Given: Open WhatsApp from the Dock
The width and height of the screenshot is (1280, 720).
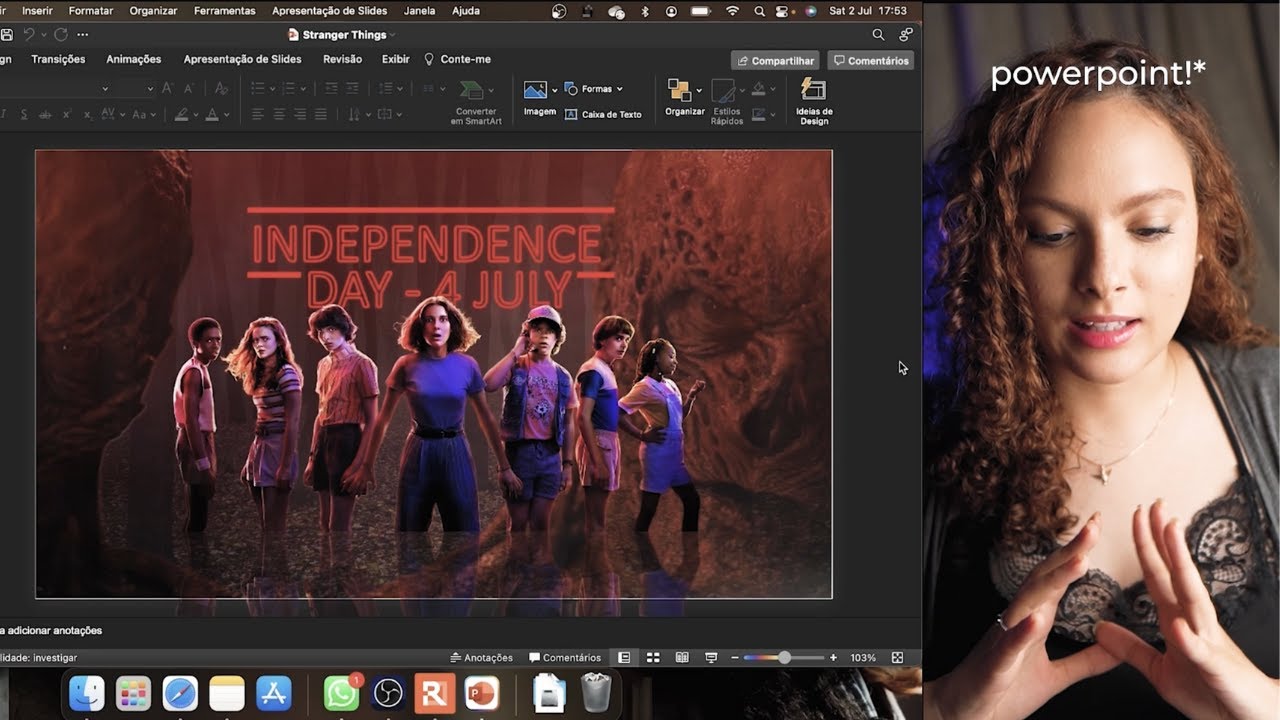Looking at the screenshot, I should click(x=341, y=692).
